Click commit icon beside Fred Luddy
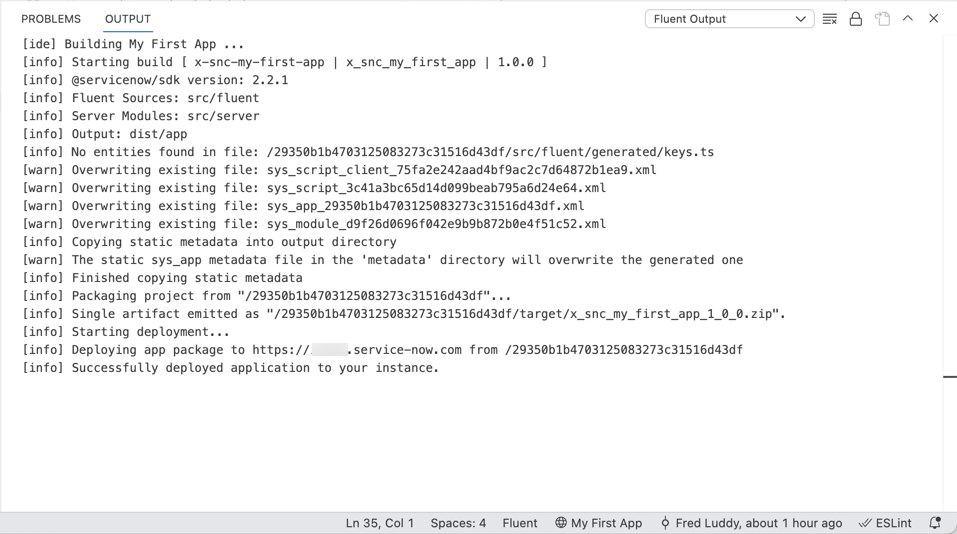The height and width of the screenshot is (534, 957). (x=665, y=523)
